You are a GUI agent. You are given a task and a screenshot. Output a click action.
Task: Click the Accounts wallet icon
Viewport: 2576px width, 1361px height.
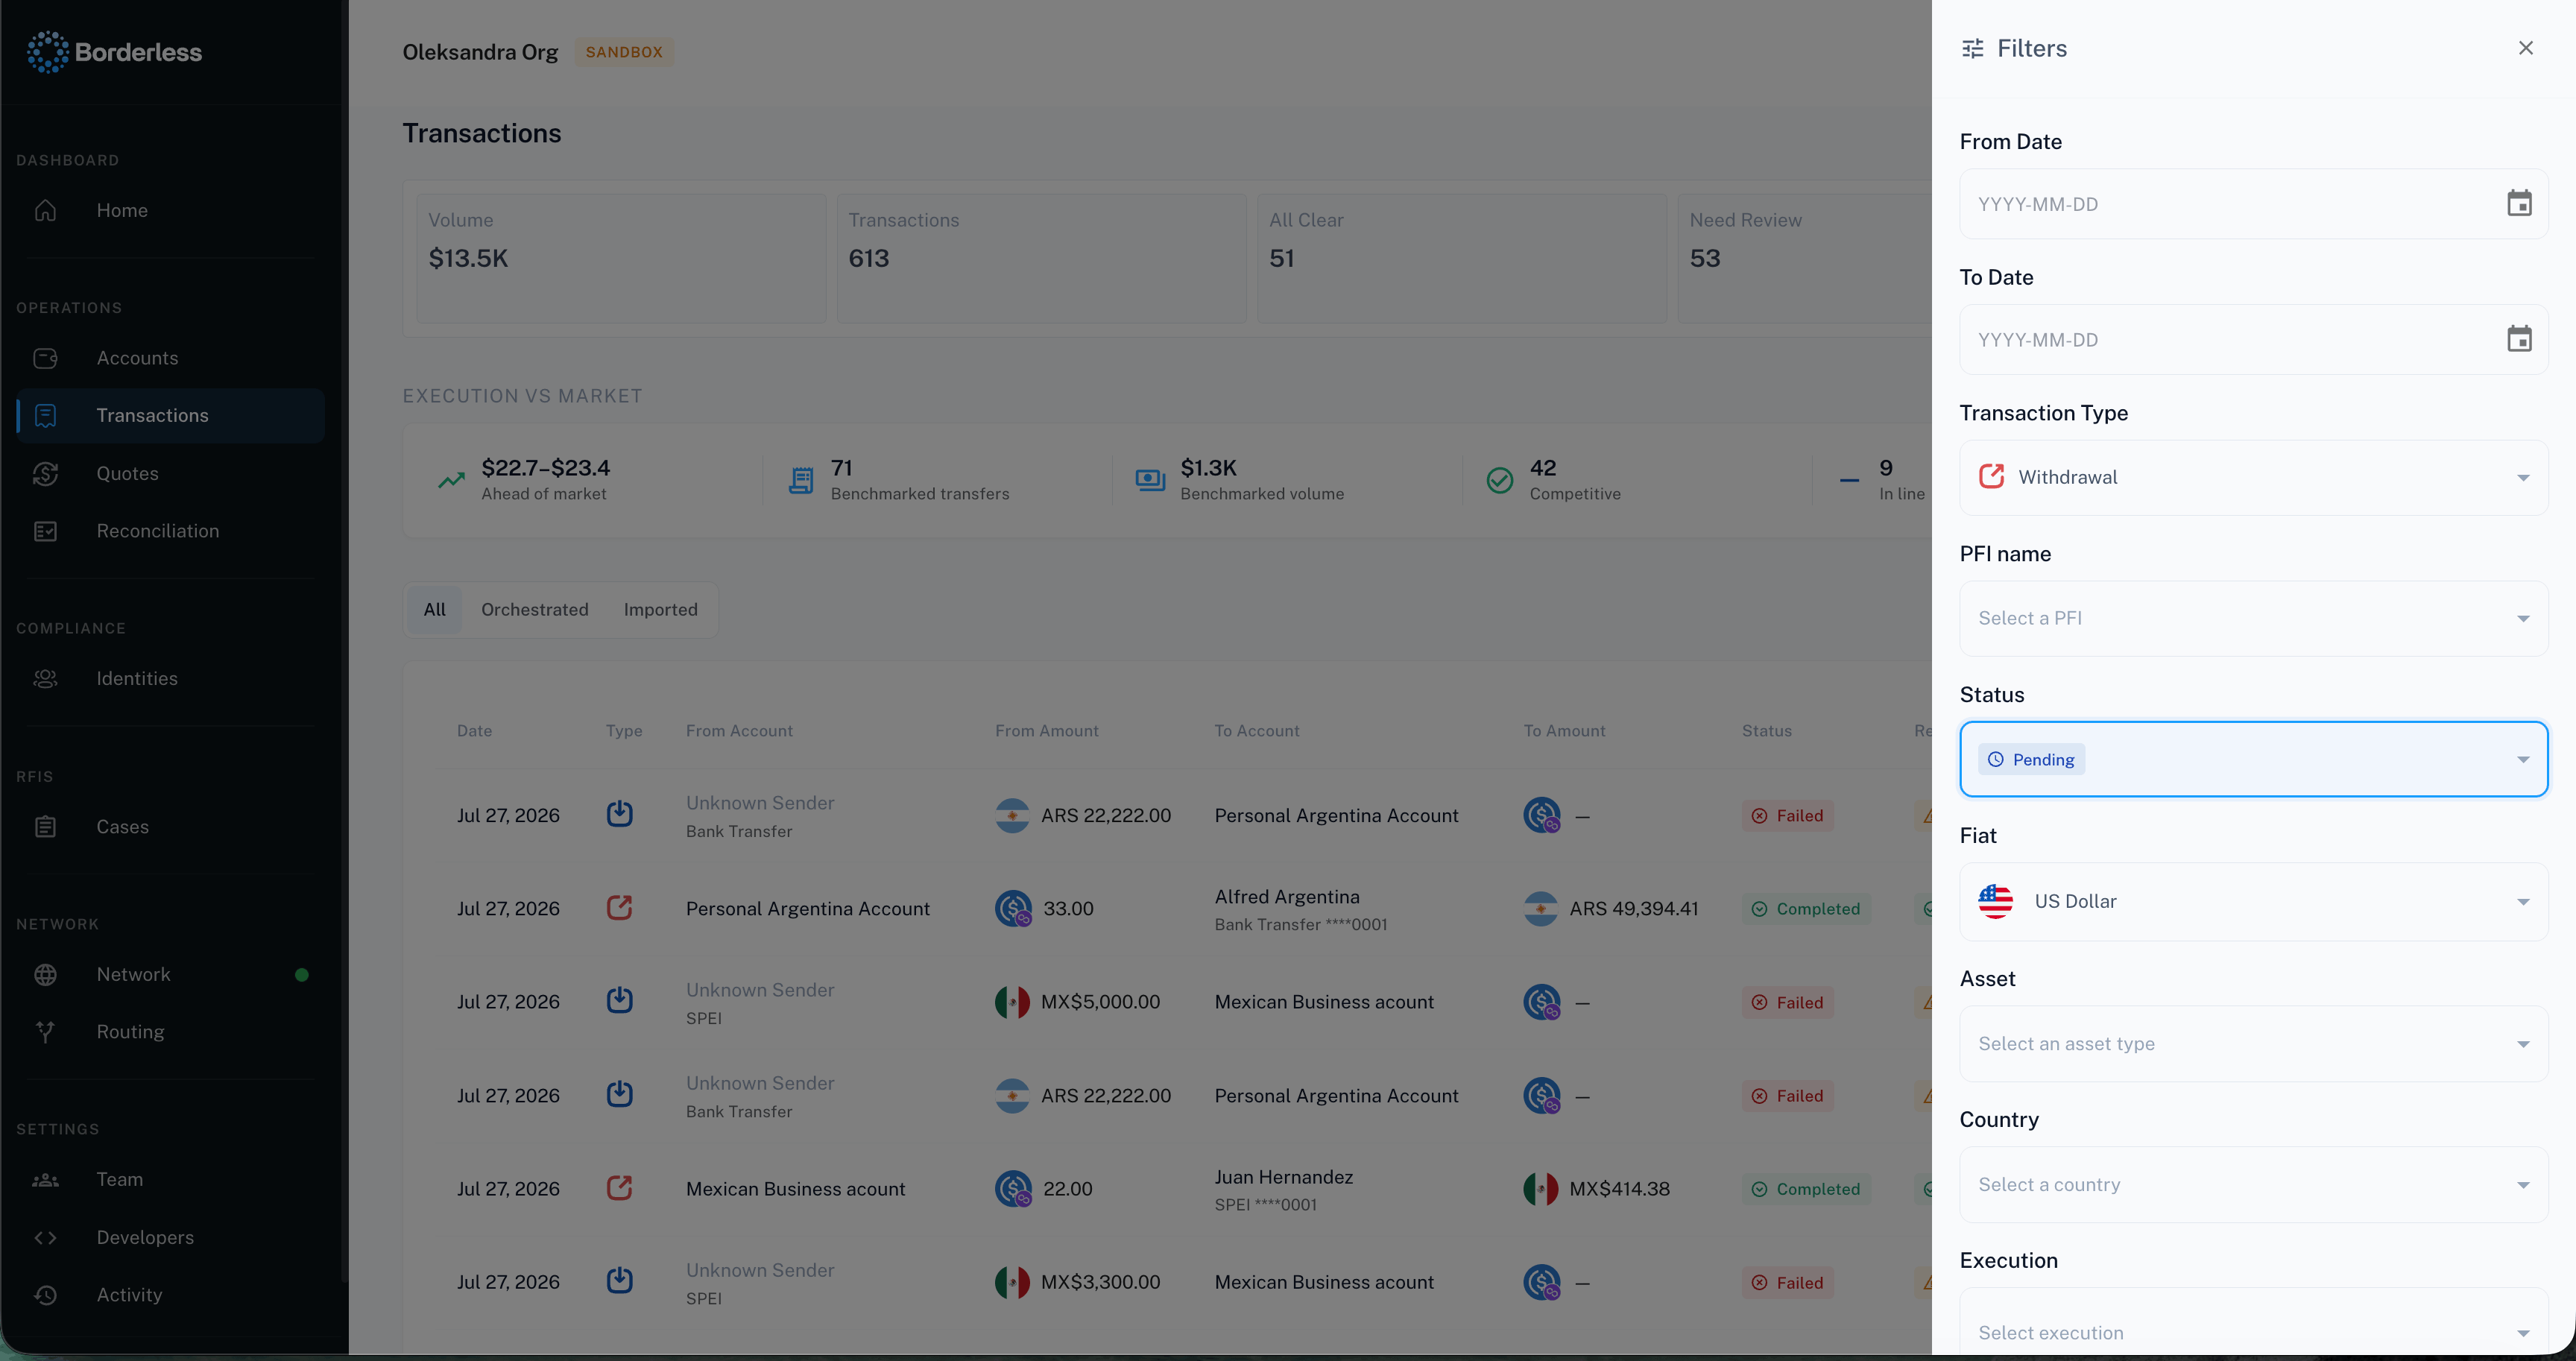click(45, 358)
